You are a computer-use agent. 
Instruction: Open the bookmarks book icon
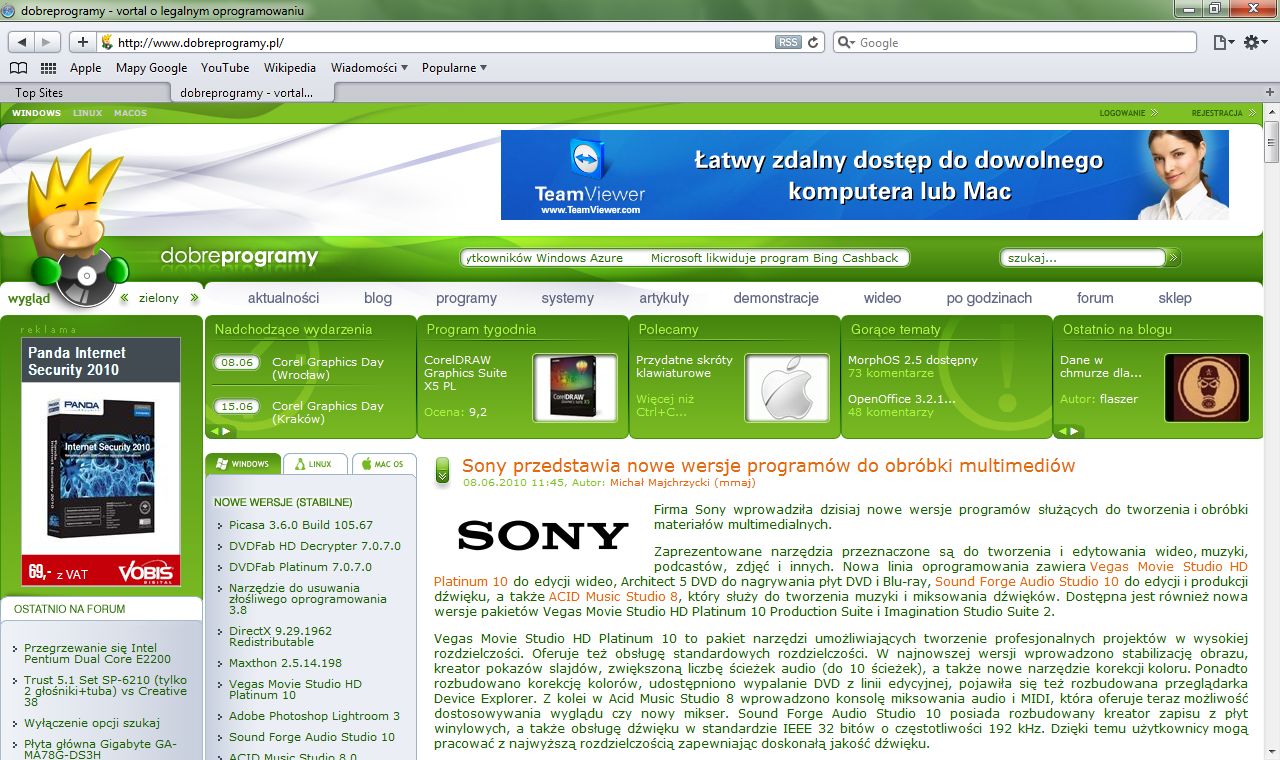[18, 68]
